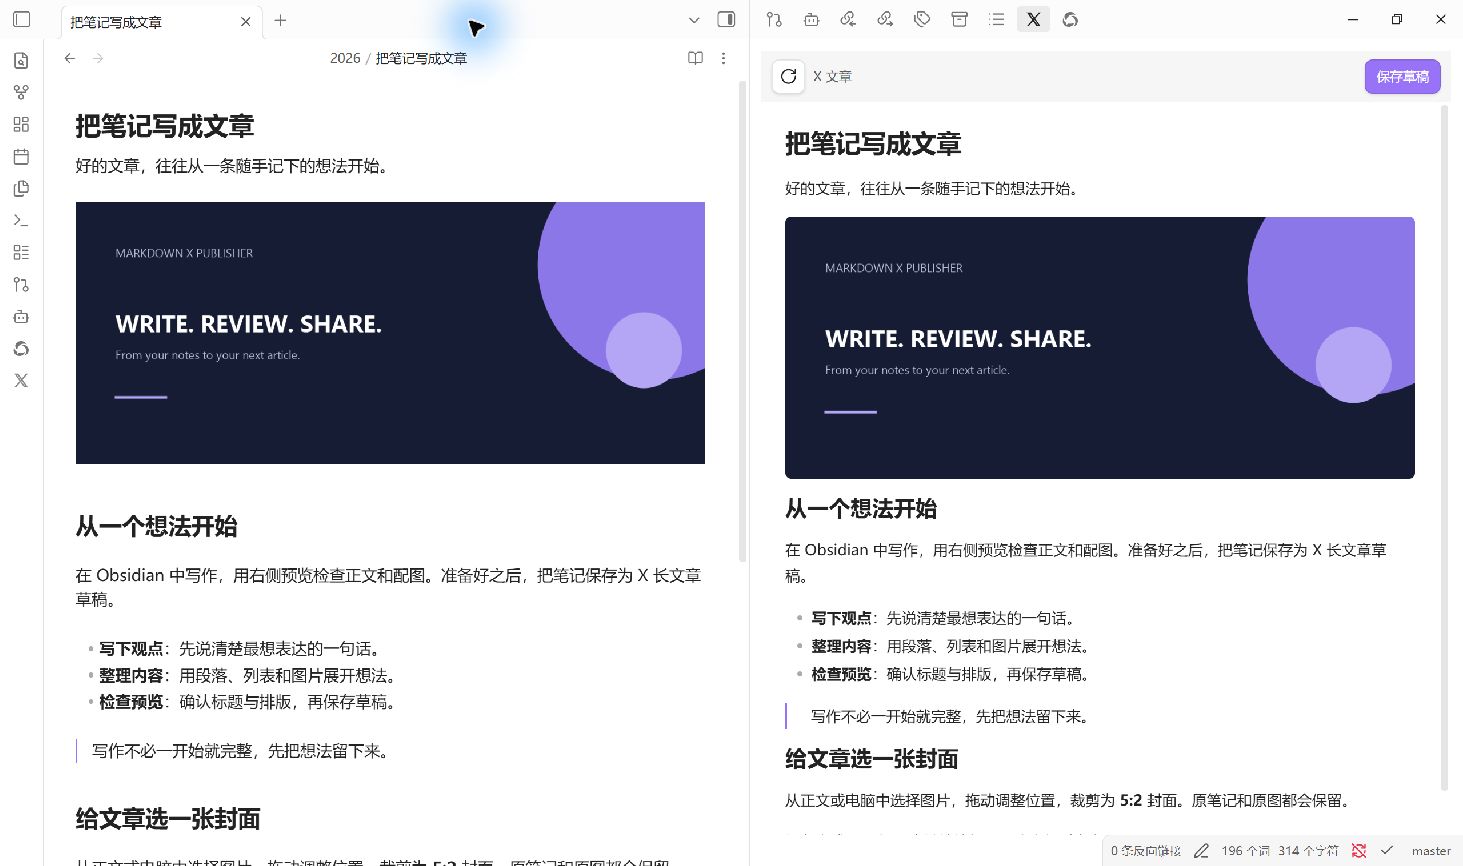Collapse the right sidebar
Image resolution: width=1463 pixels, height=866 pixels.
tap(727, 19)
